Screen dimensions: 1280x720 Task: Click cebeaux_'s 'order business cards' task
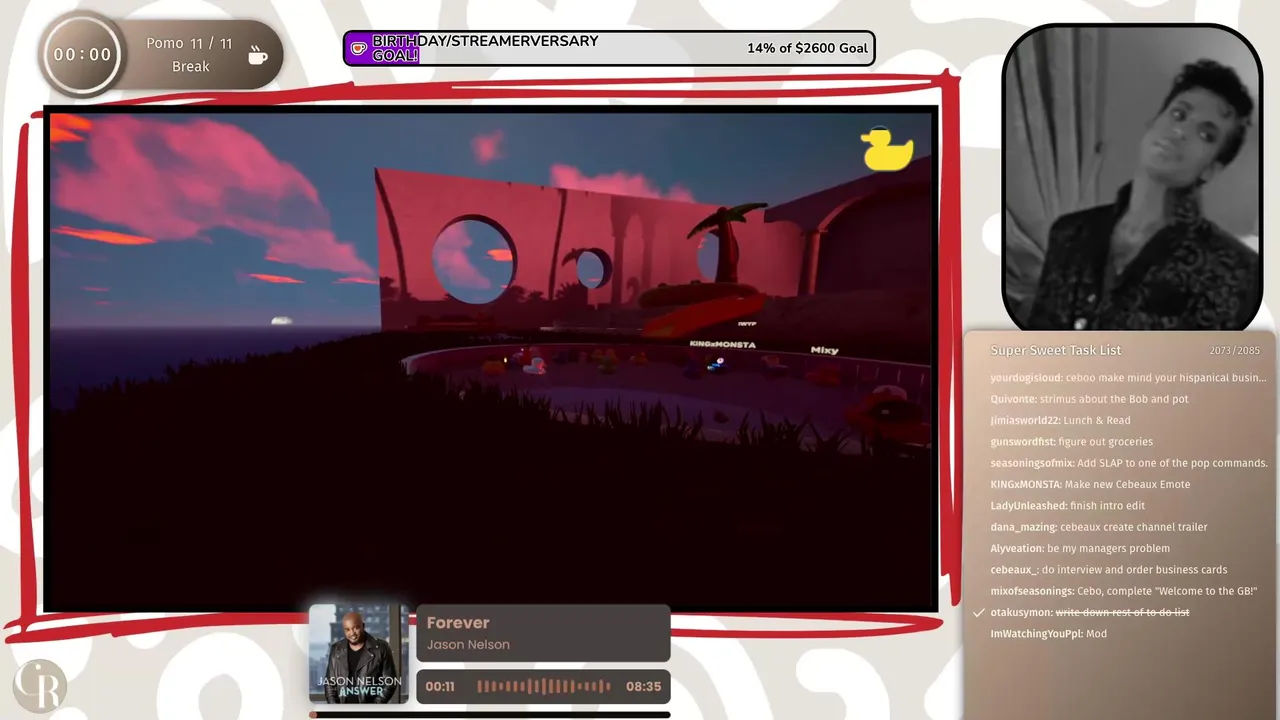(x=1109, y=570)
